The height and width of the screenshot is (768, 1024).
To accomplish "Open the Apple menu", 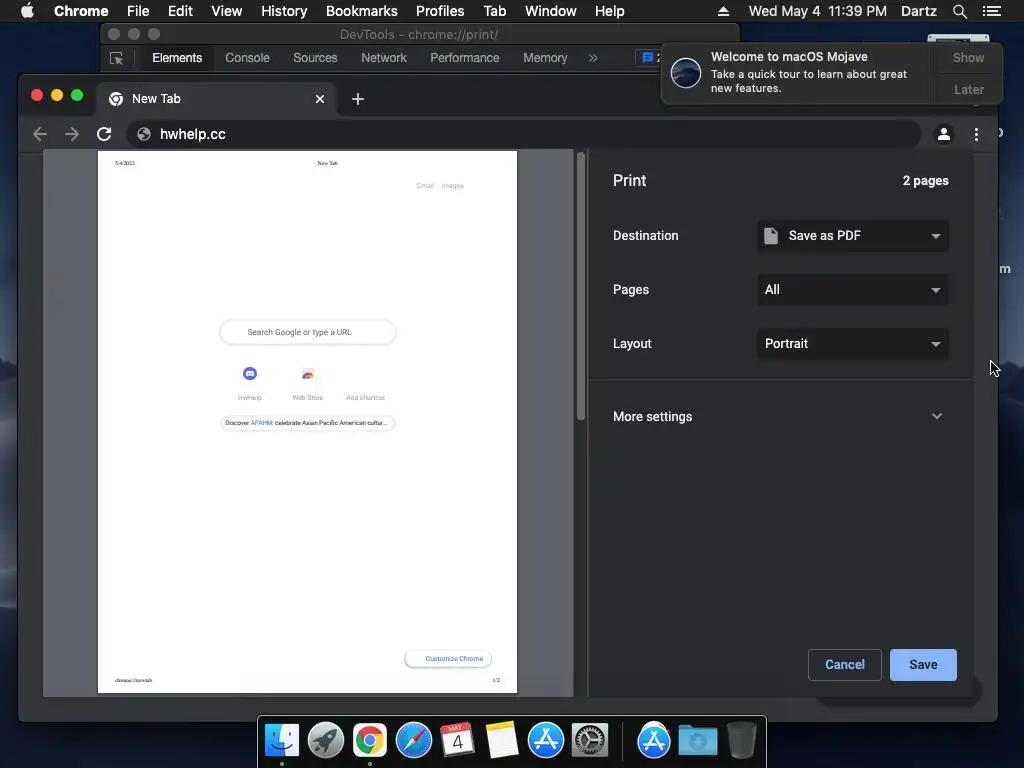I will [27, 11].
